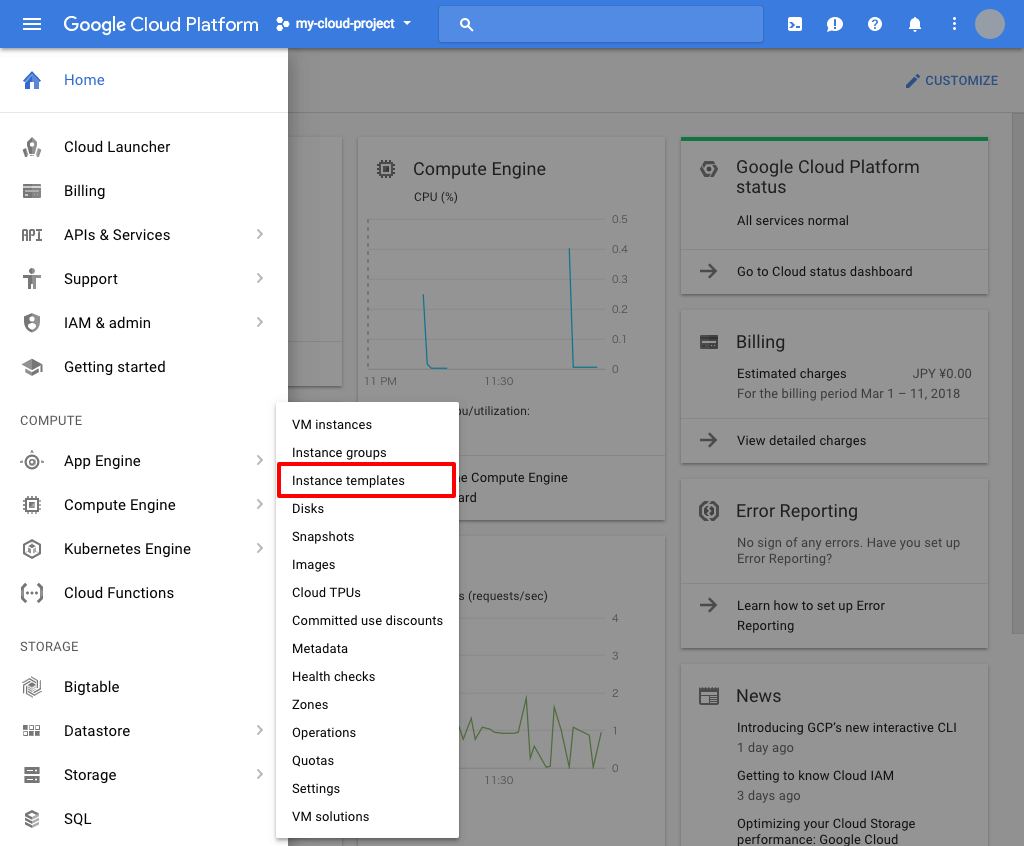Open the Cloud Launcher sidebar item

tap(144, 148)
